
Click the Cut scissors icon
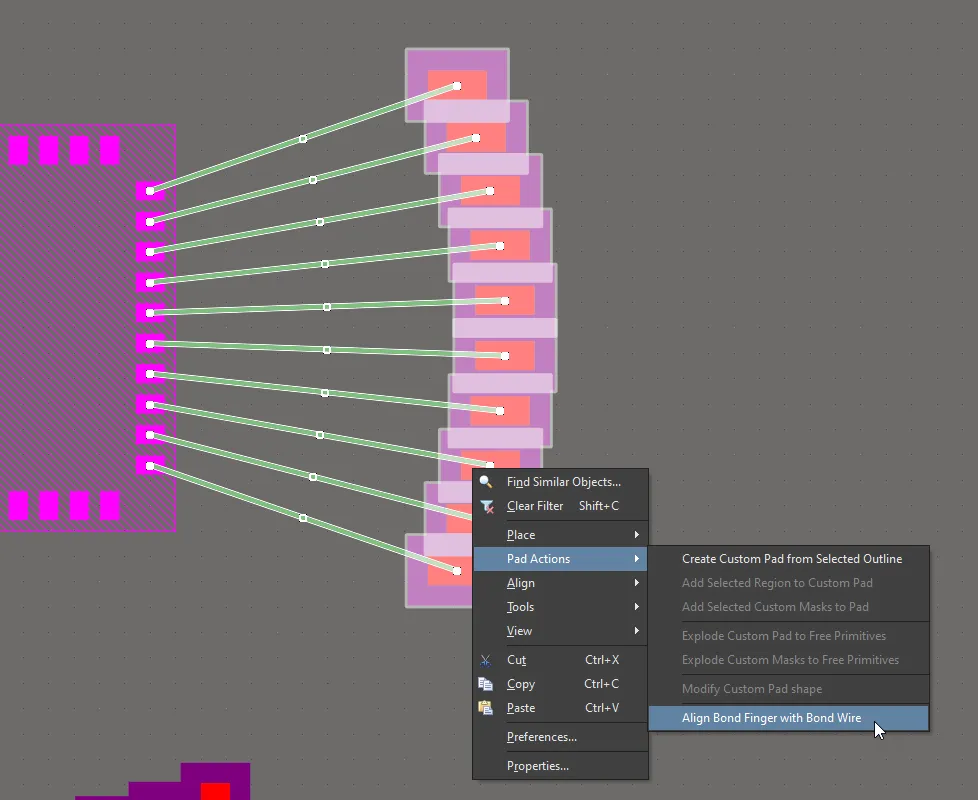(486, 660)
